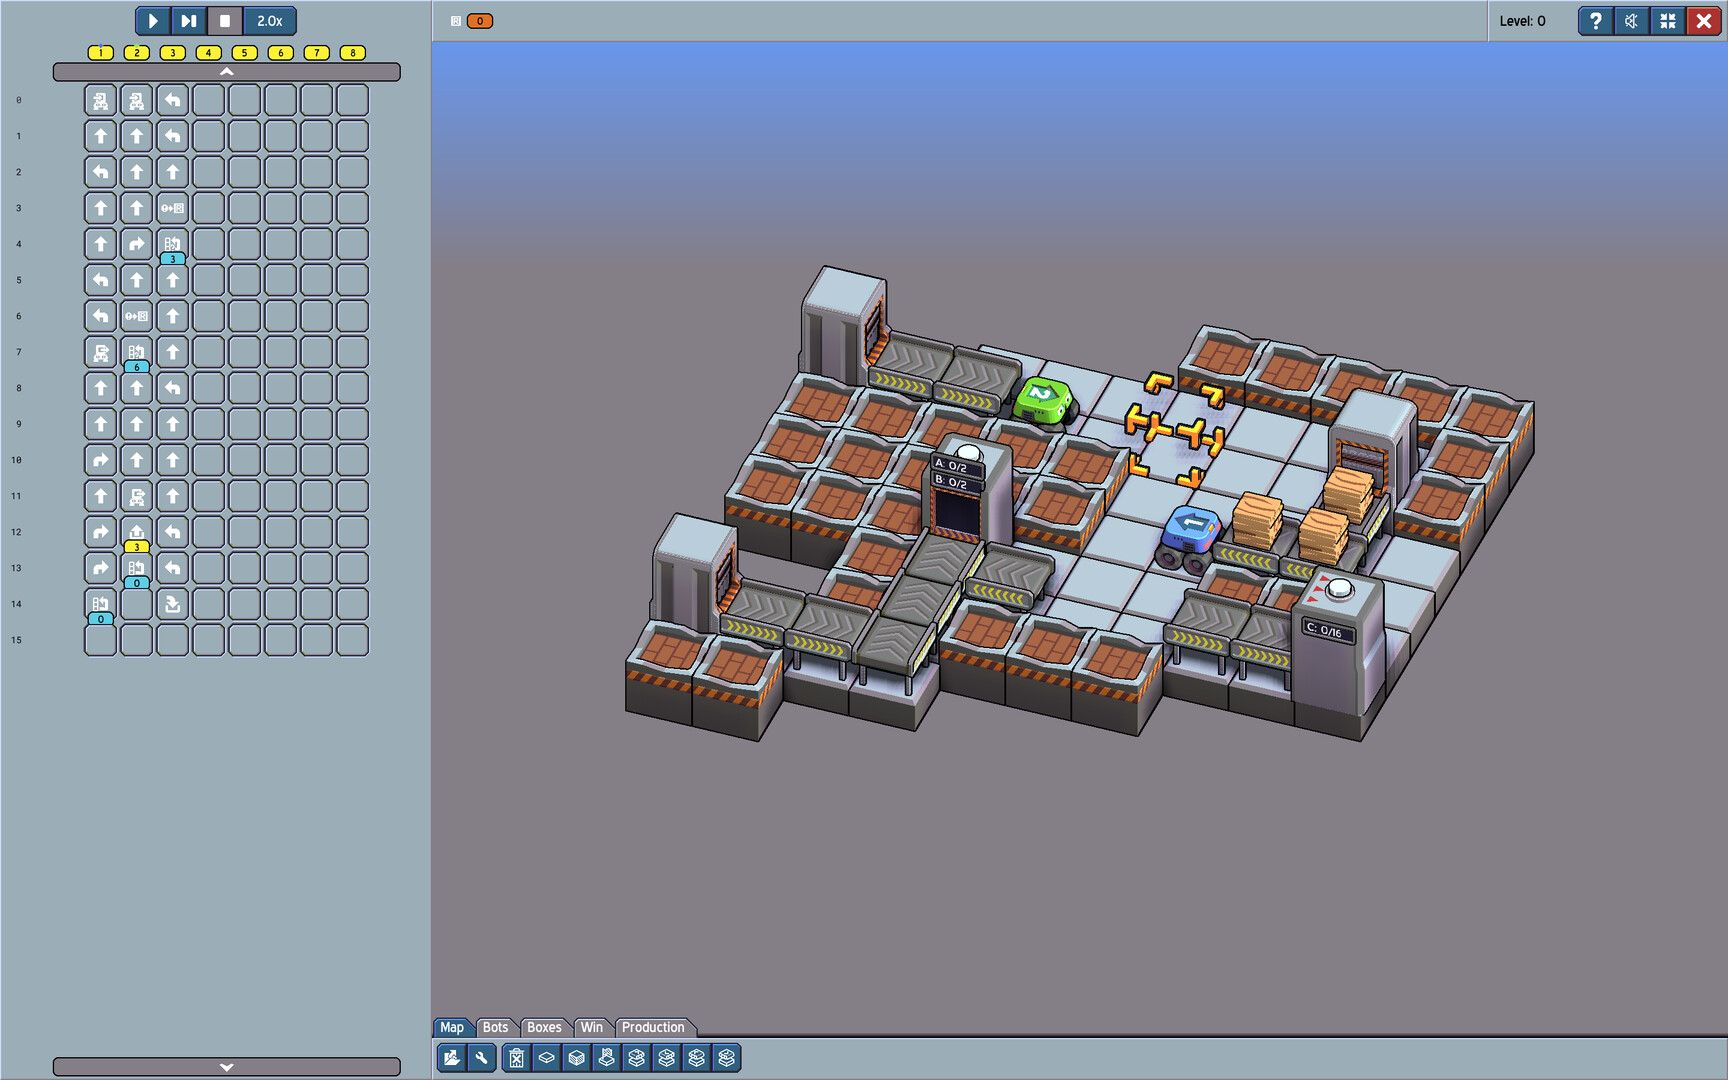Open the Production tab
Screen dimensions: 1728x1080
click(x=653, y=1027)
